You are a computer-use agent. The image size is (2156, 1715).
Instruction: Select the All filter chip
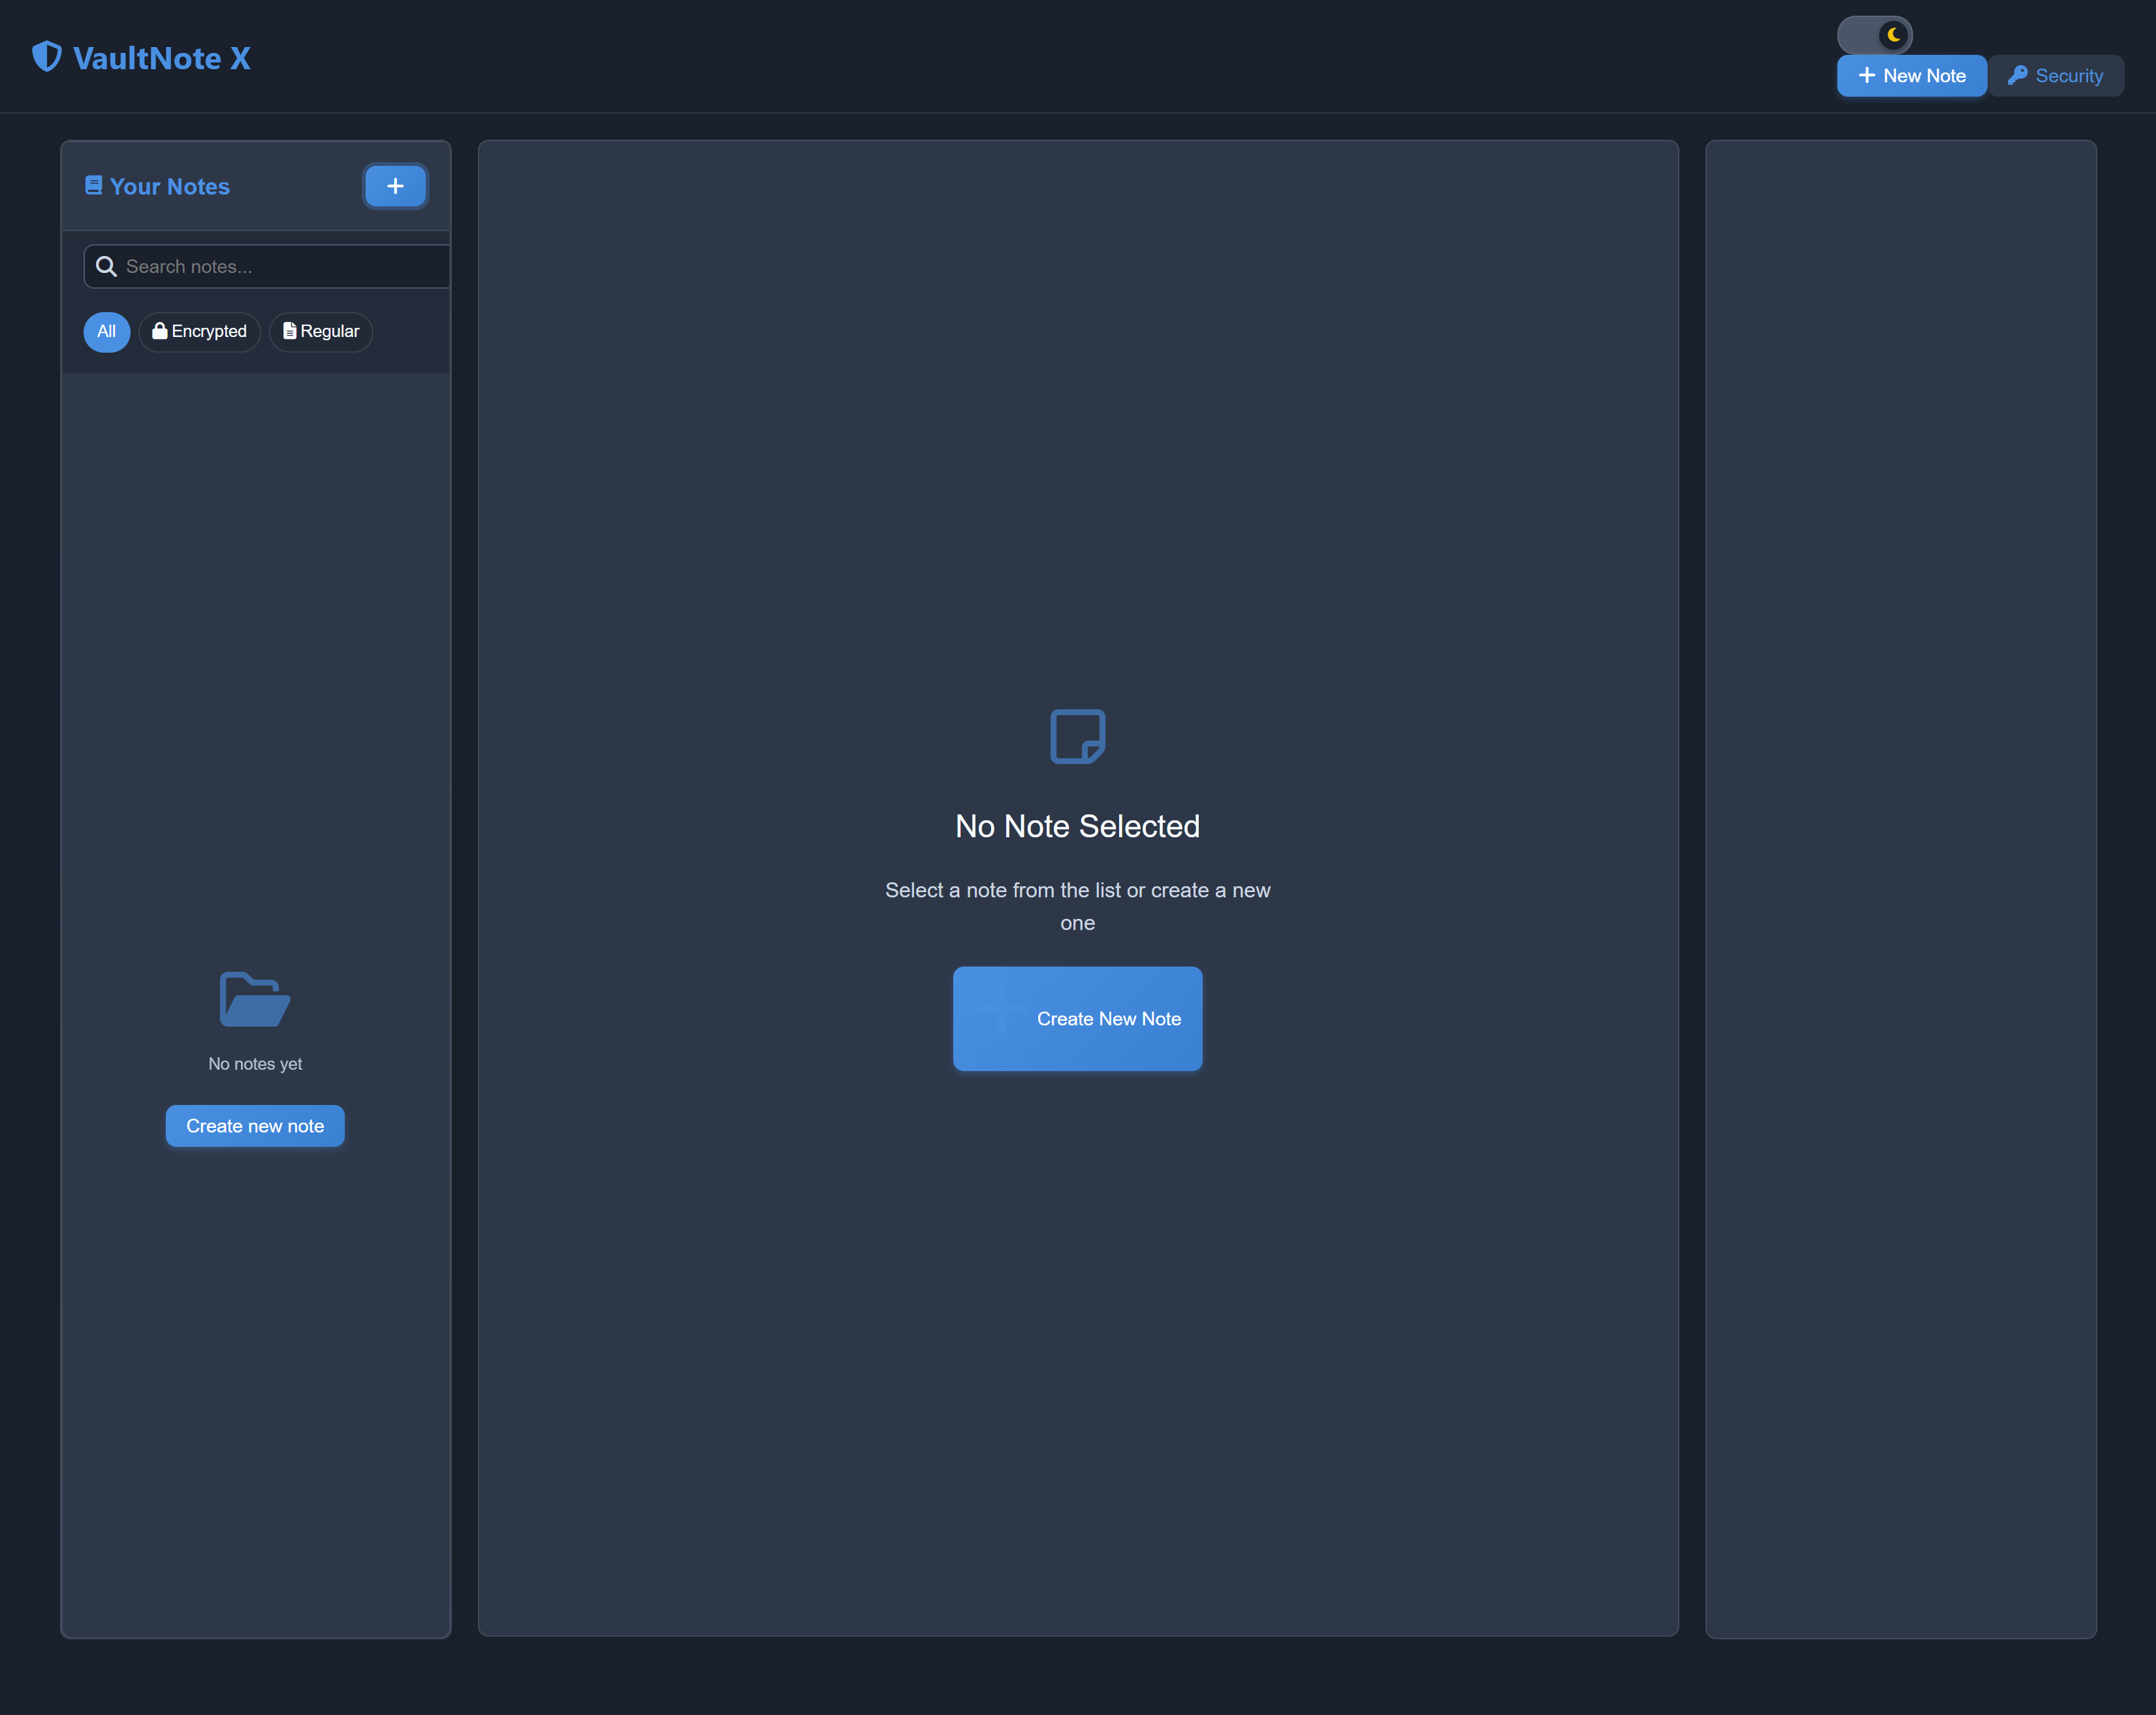(x=106, y=332)
